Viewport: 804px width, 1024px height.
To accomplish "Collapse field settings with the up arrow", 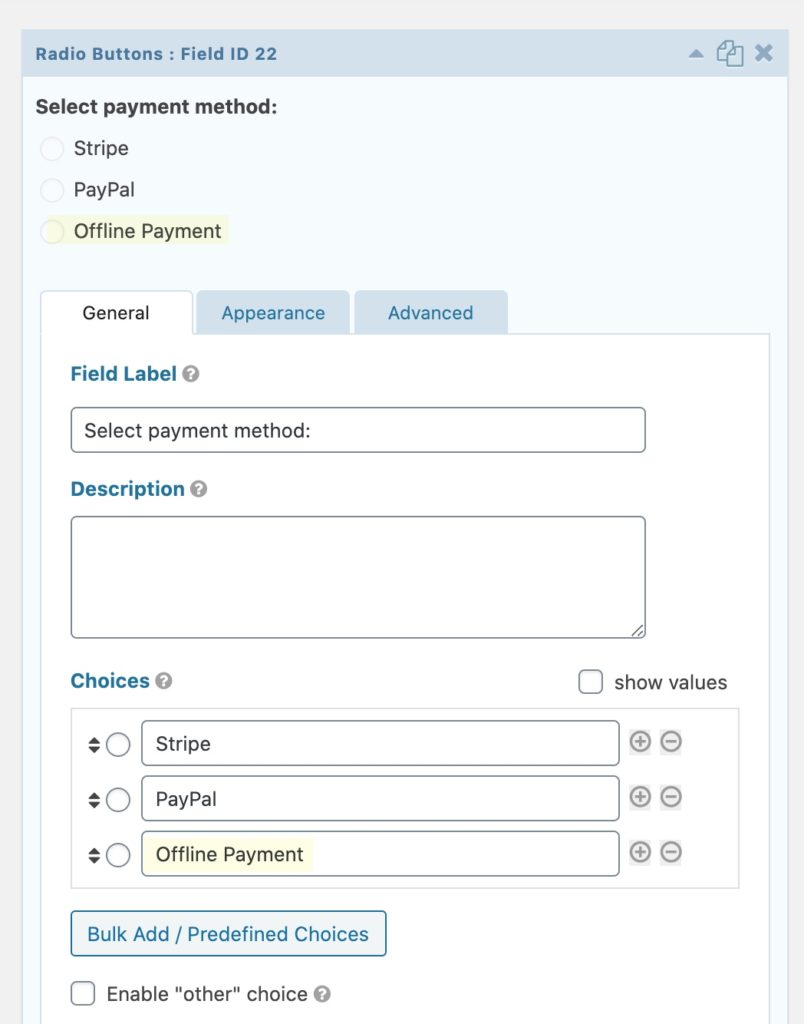I will pos(696,54).
